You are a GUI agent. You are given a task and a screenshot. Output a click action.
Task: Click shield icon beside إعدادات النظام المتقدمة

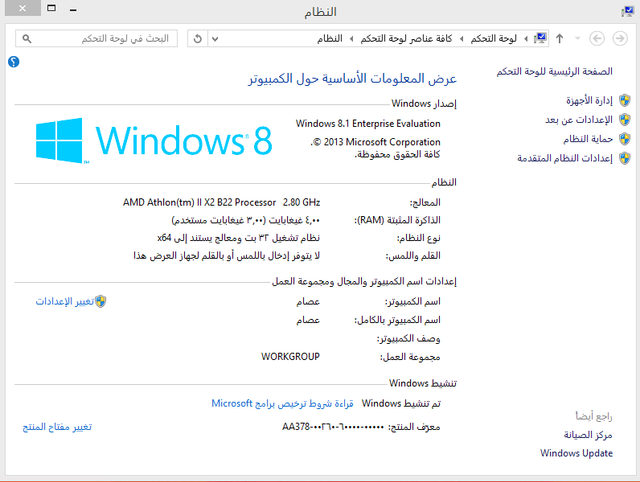pos(624,158)
